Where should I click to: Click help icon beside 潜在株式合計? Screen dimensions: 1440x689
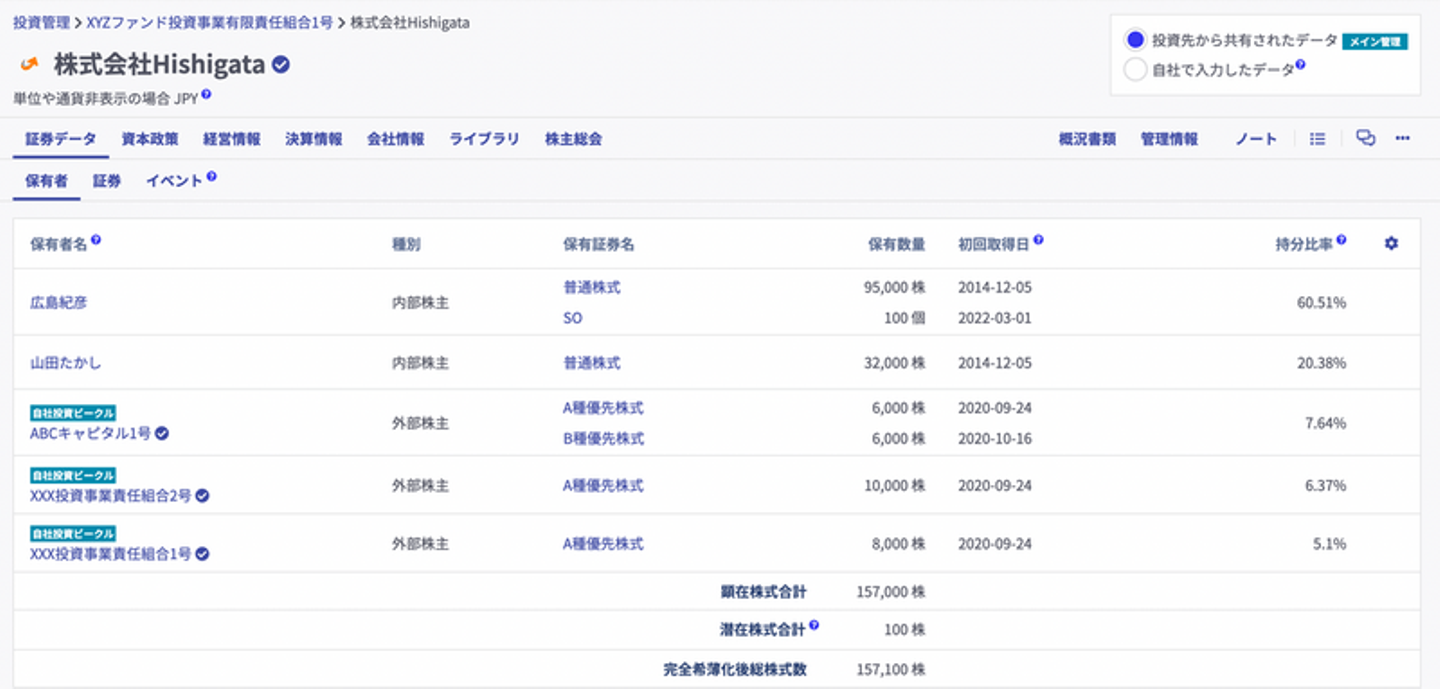[x=814, y=626]
